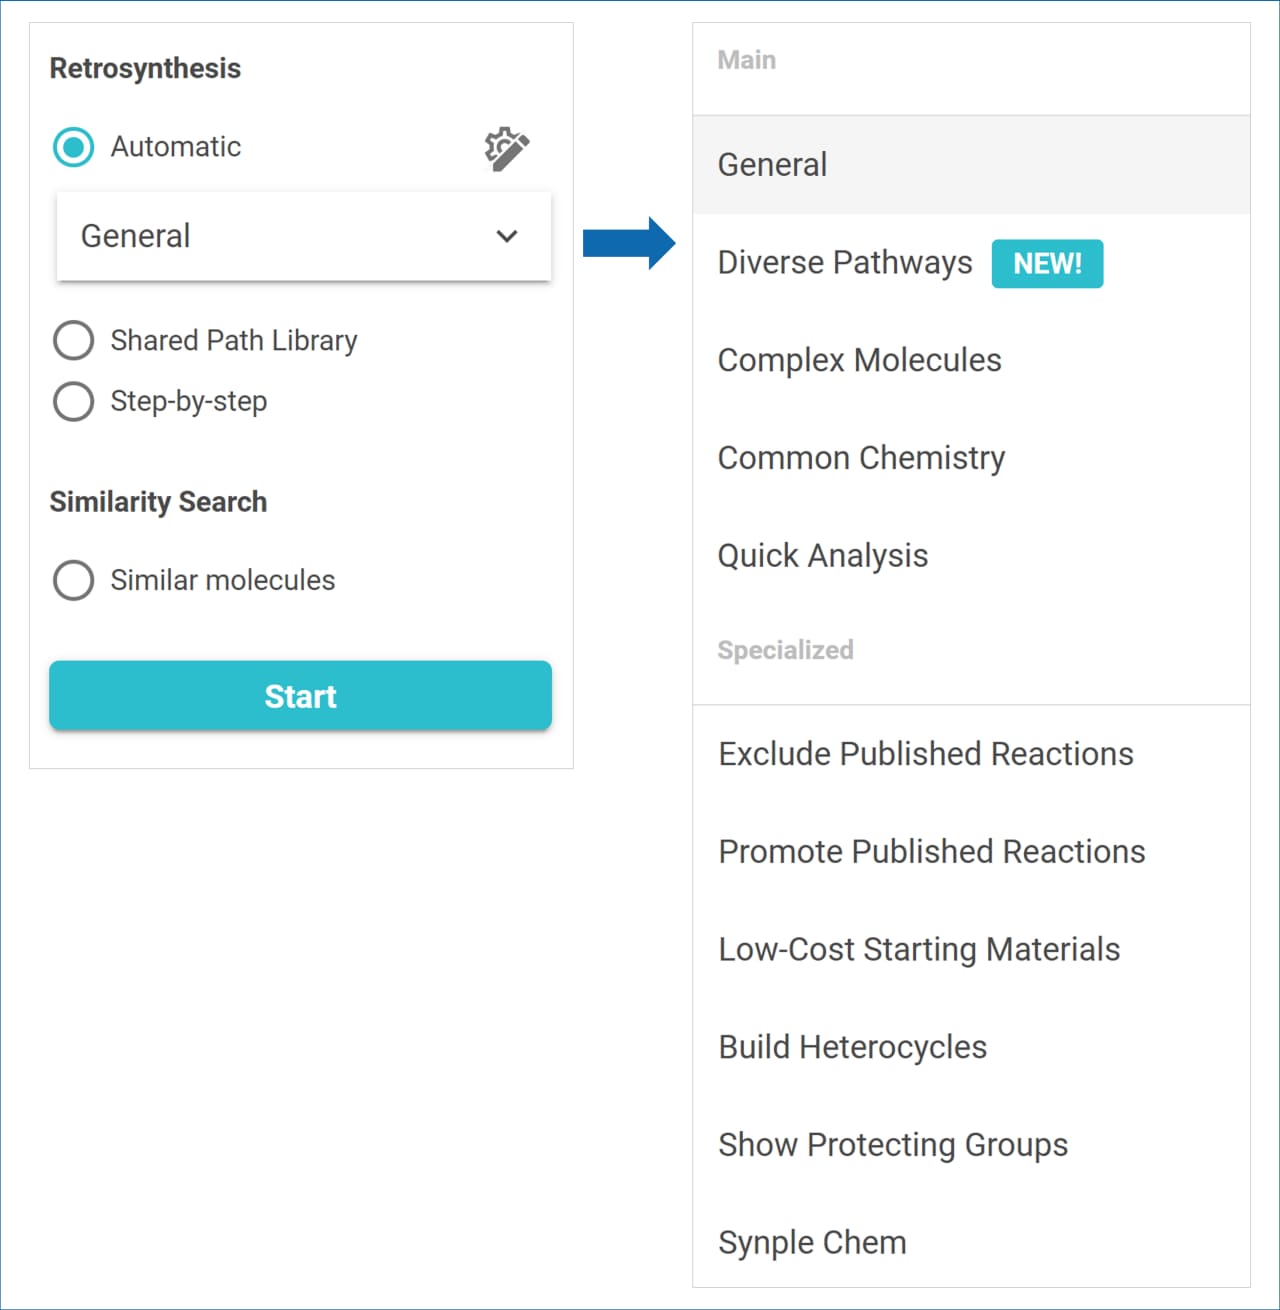
Task: Select Complex Molecules from the list
Action: point(860,360)
